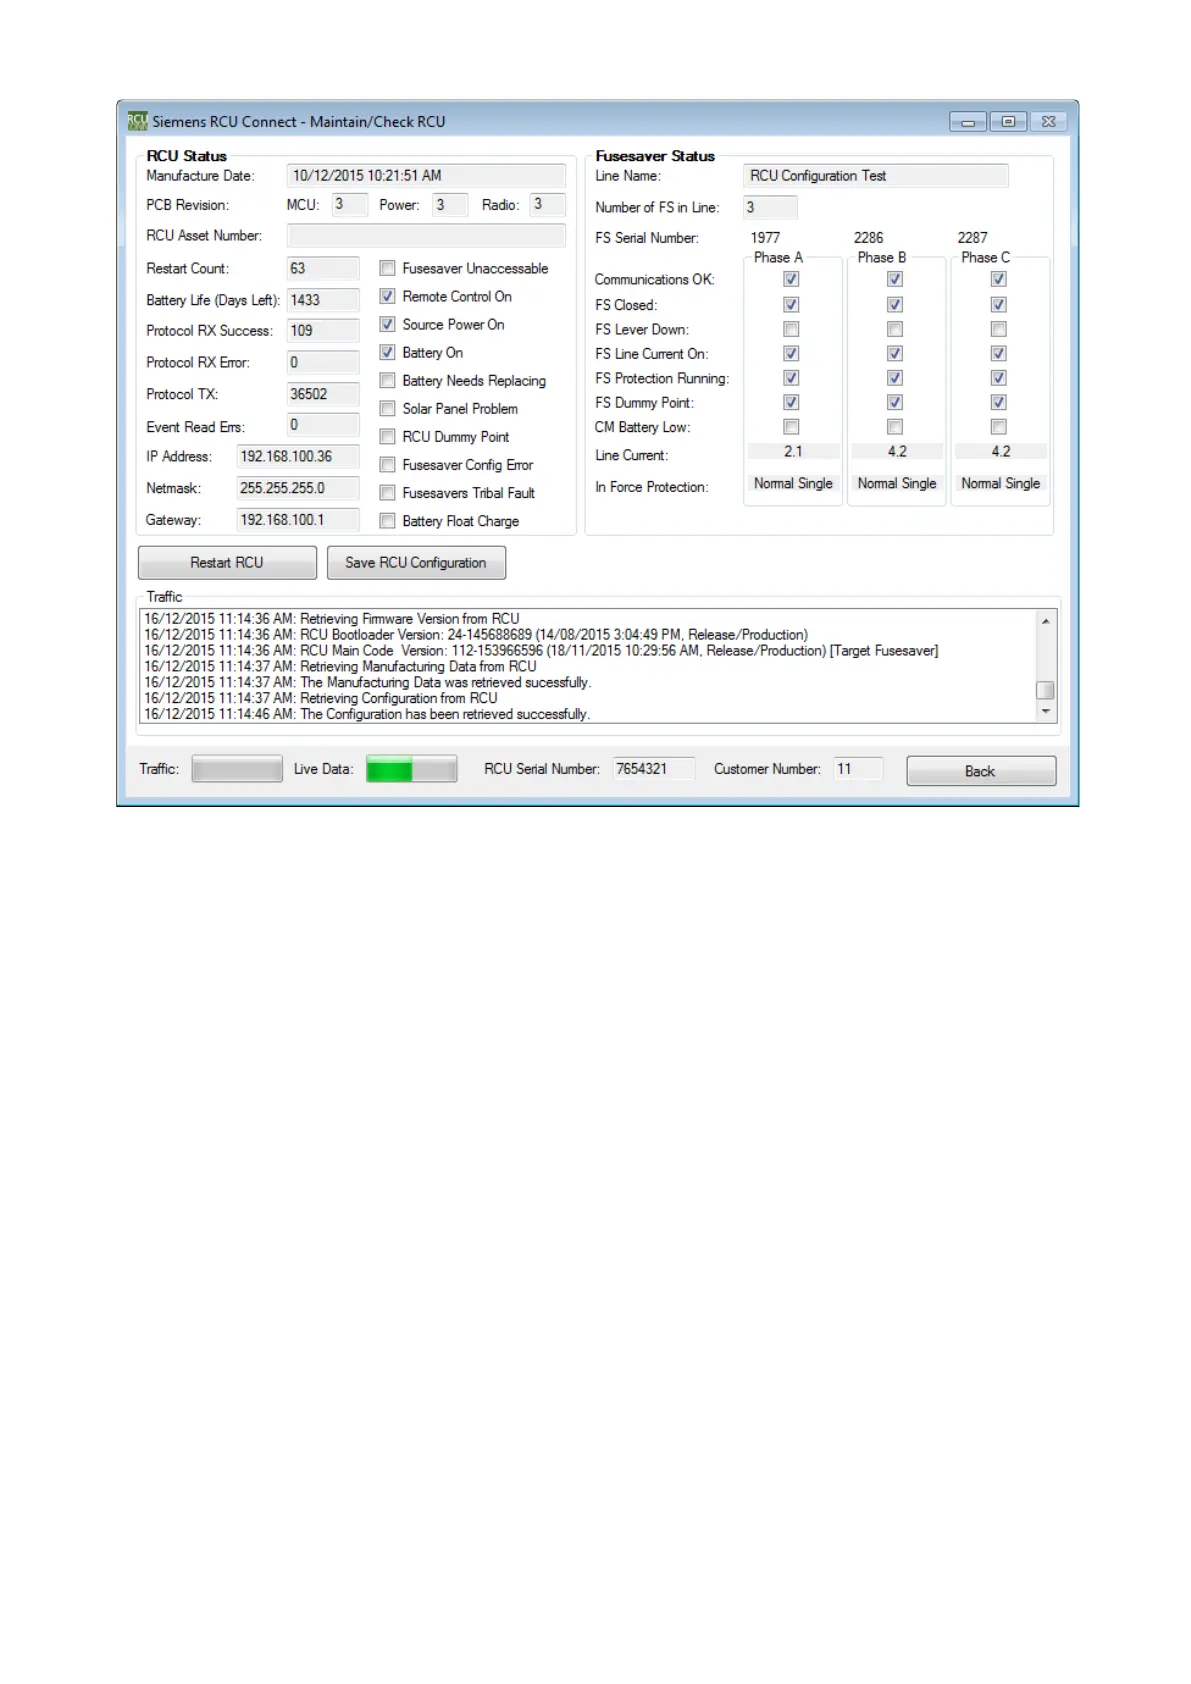The image size is (1191, 1684).
Task: Click Traffic log scrollbar up arrow
Action: (1045, 621)
